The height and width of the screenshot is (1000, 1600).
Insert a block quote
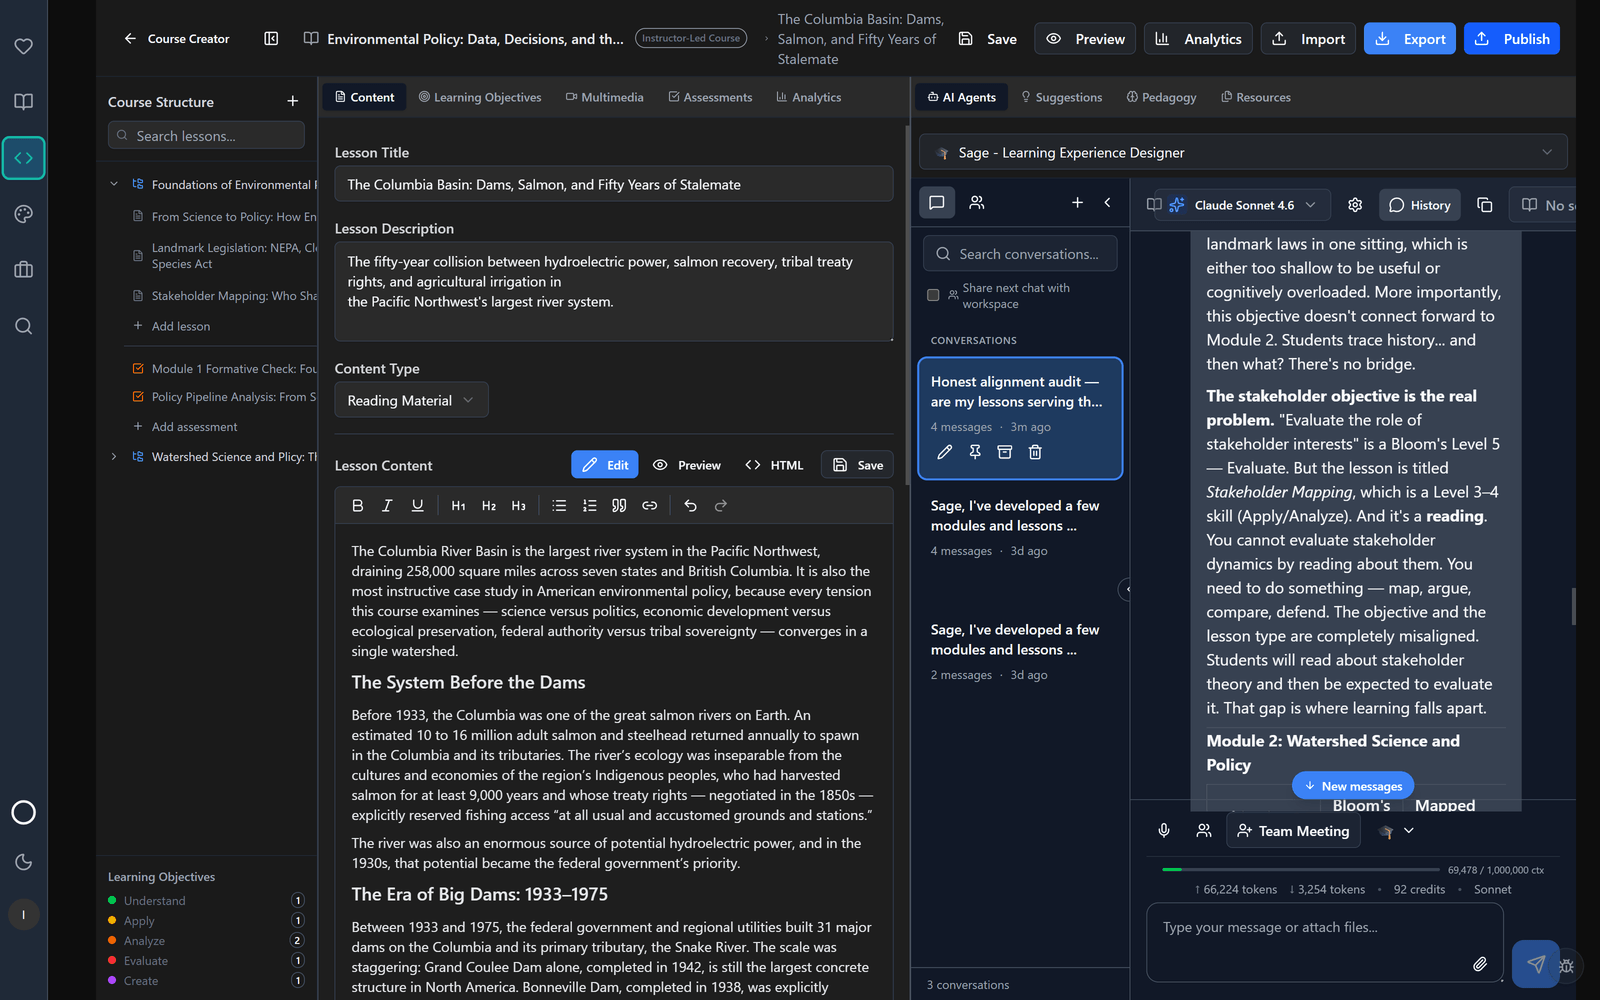coord(619,506)
